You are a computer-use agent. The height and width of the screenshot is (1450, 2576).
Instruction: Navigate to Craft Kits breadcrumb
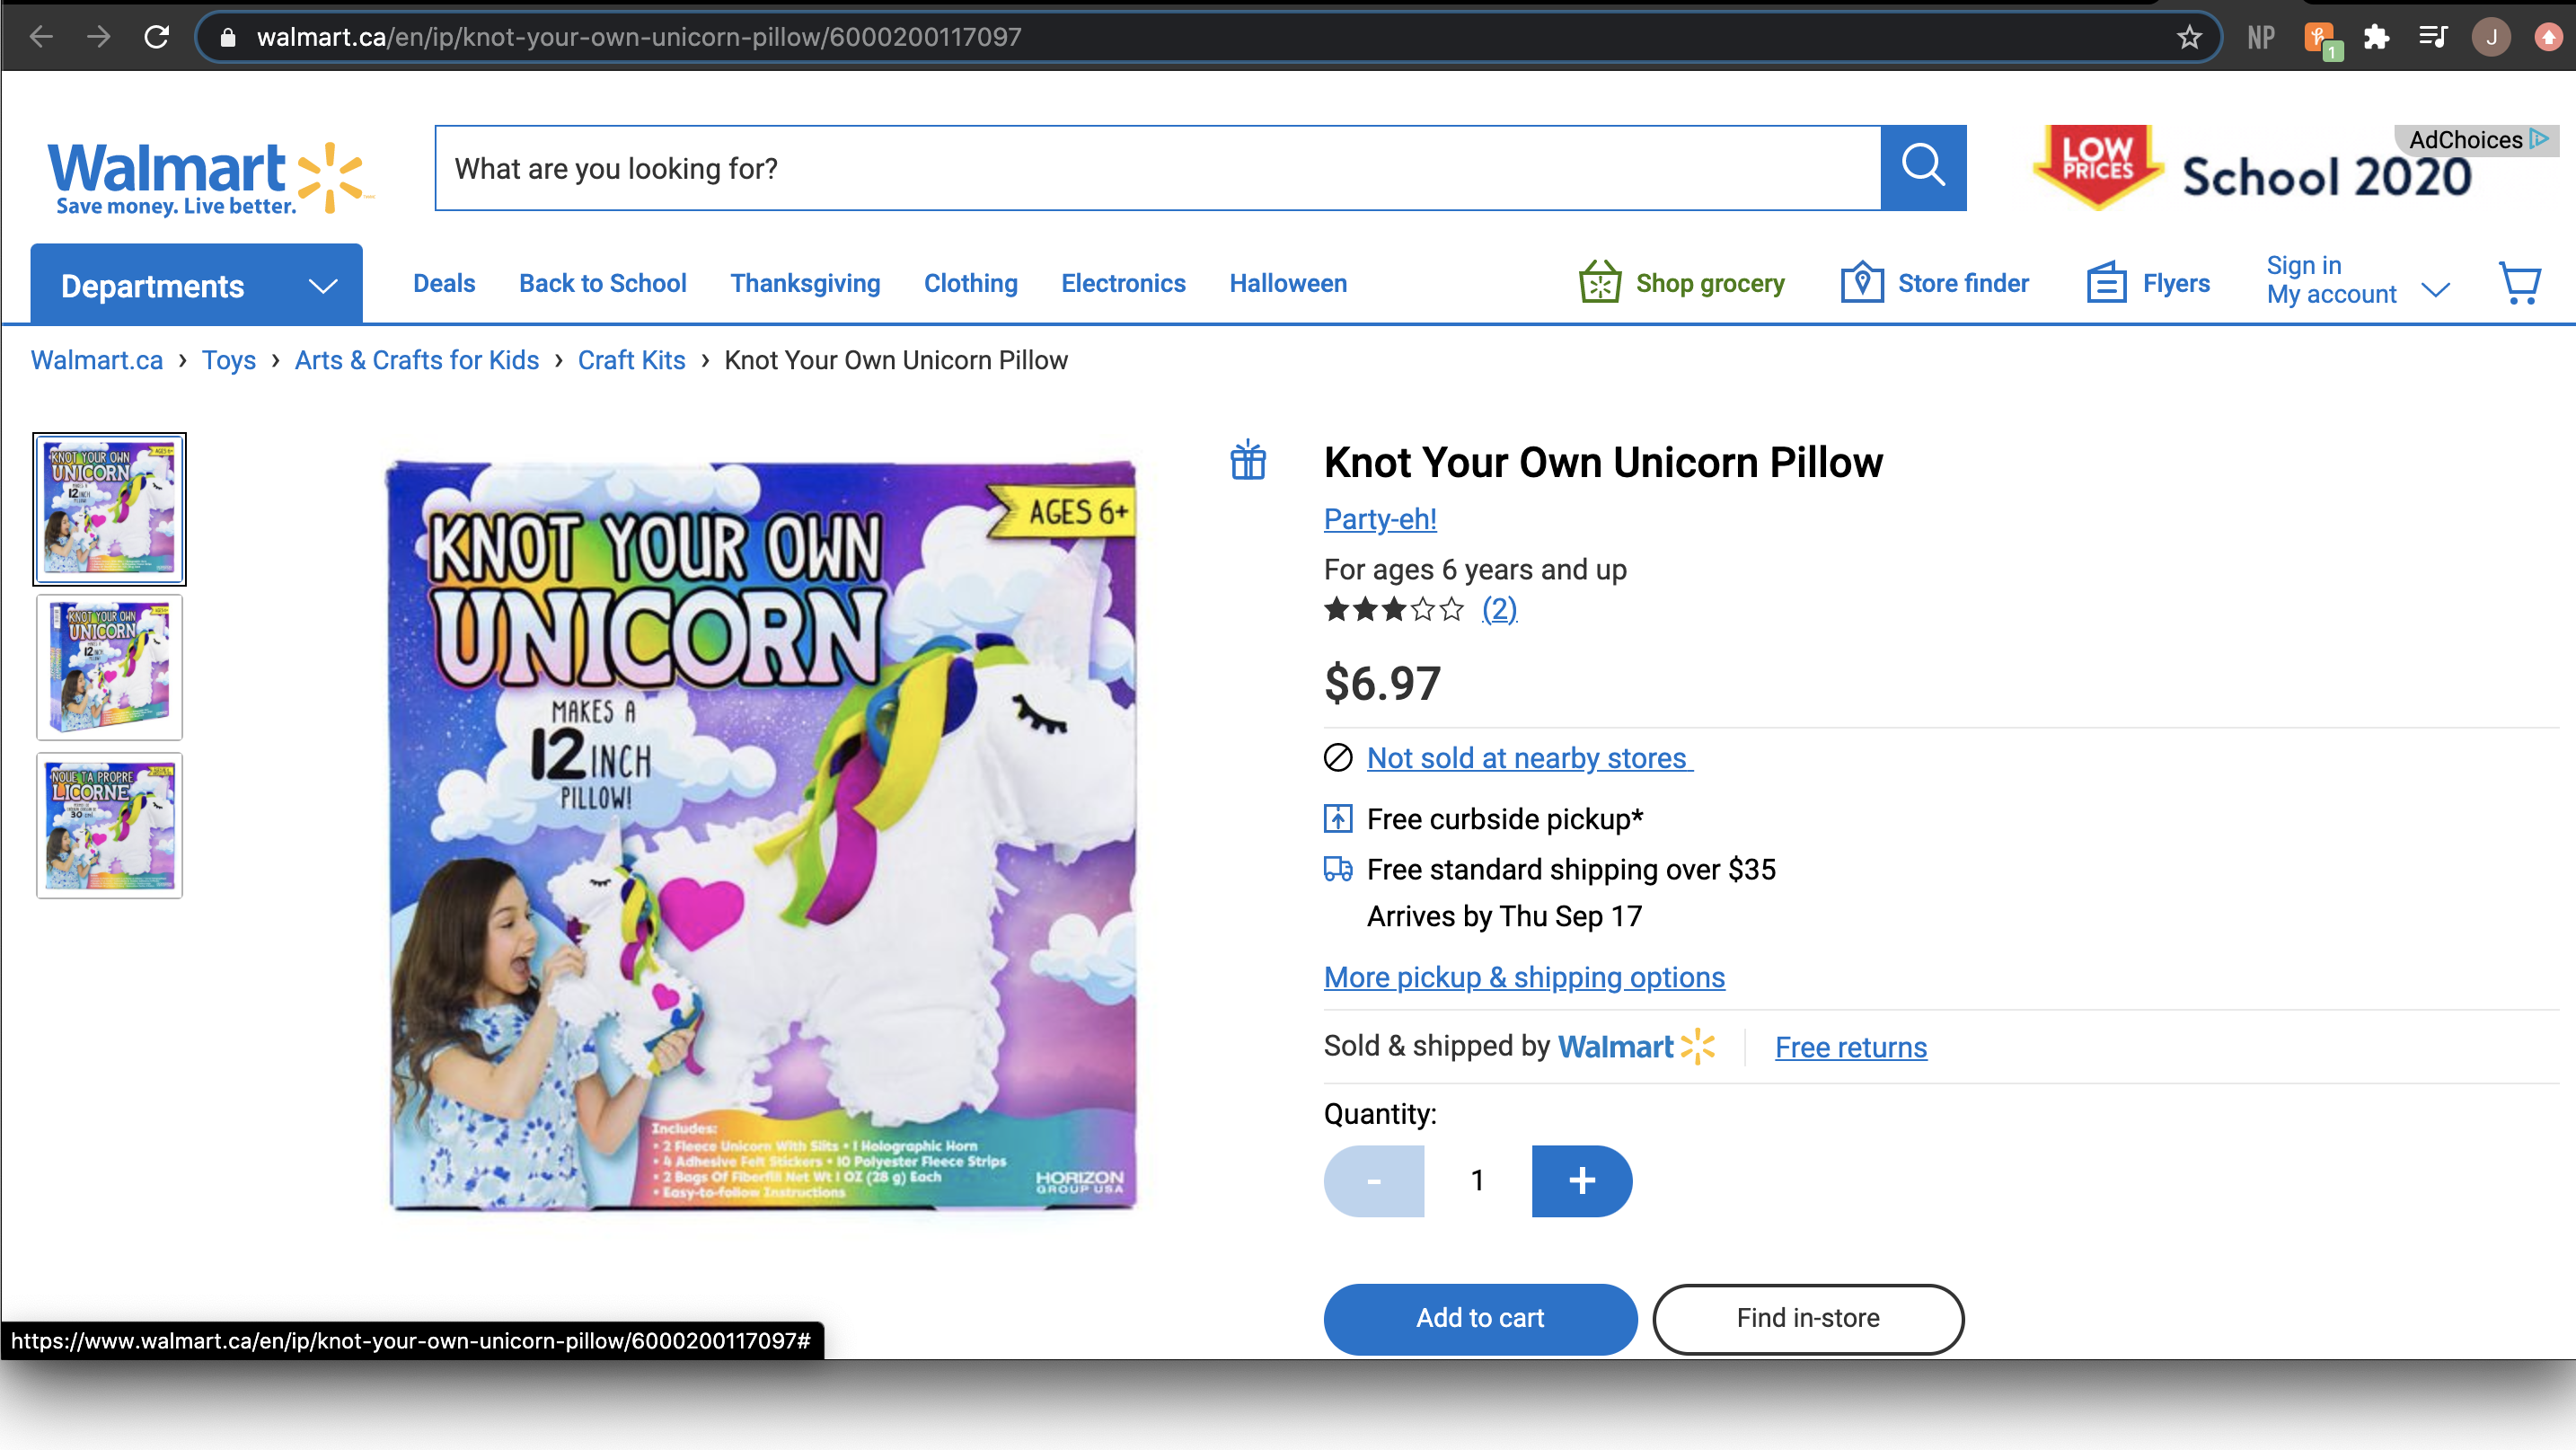pyautogui.click(x=631, y=360)
